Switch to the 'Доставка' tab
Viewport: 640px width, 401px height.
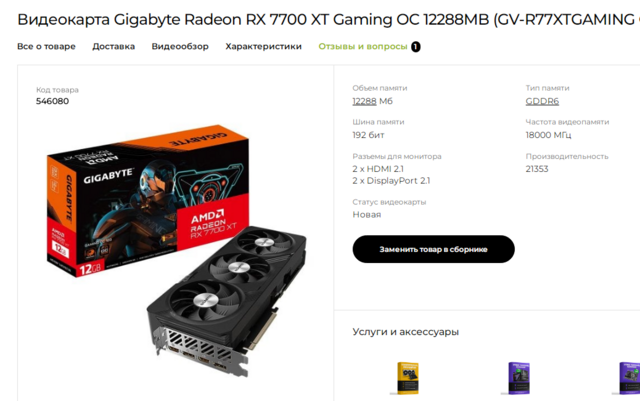(x=113, y=47)
